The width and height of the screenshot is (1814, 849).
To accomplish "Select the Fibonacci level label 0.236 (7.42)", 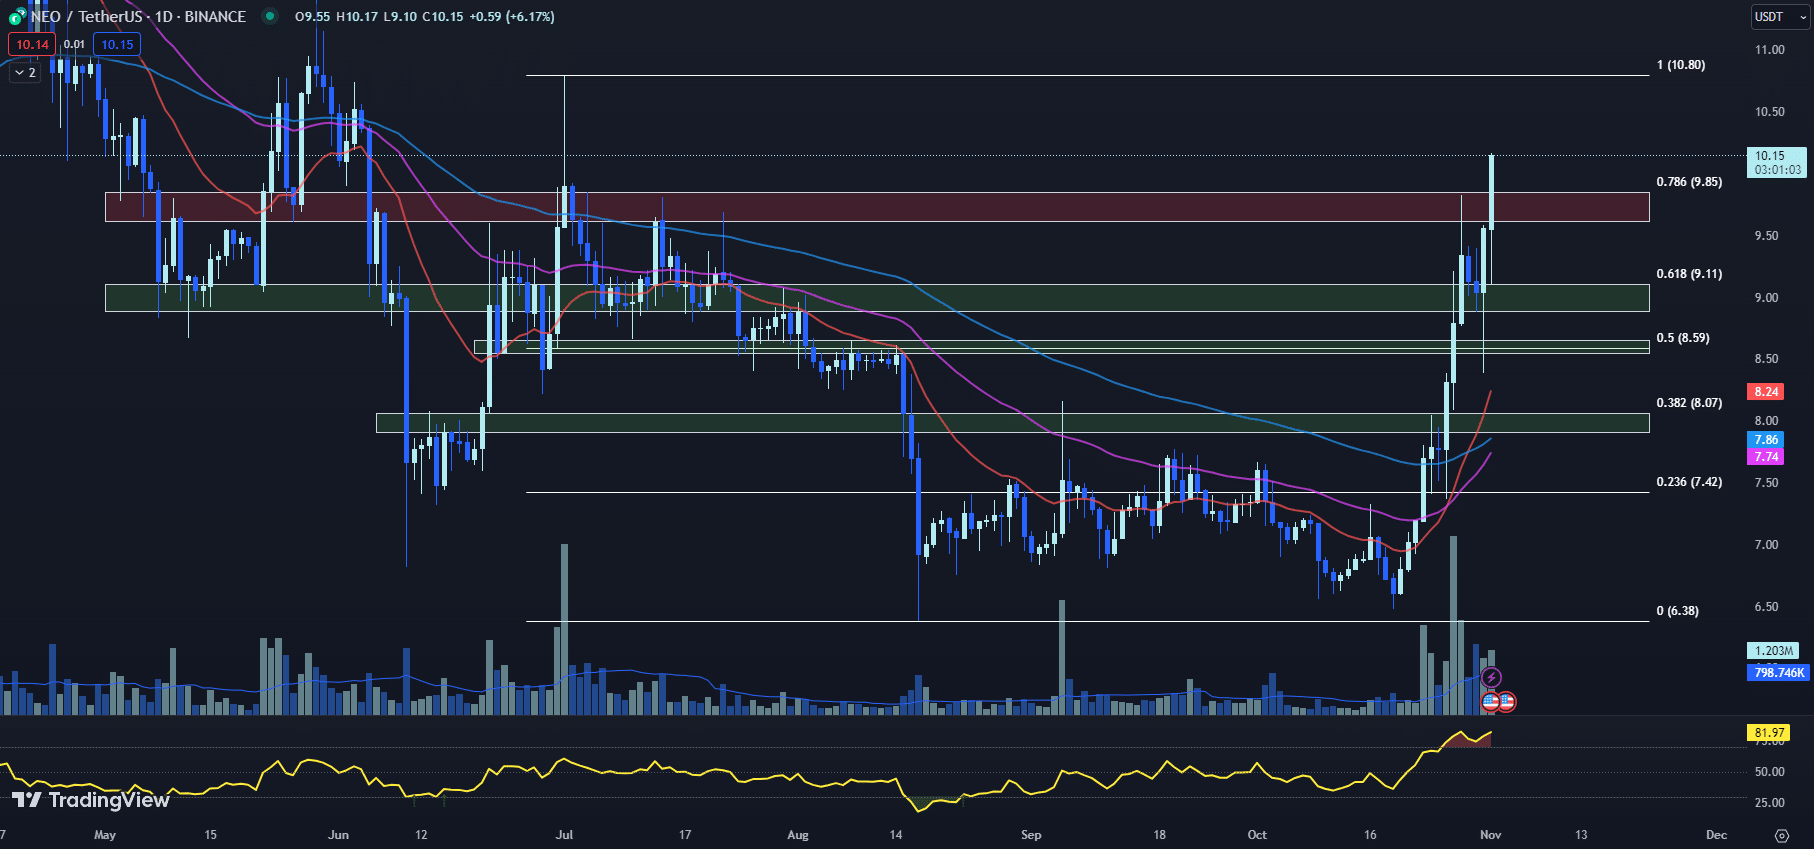I will [1689, 482].
